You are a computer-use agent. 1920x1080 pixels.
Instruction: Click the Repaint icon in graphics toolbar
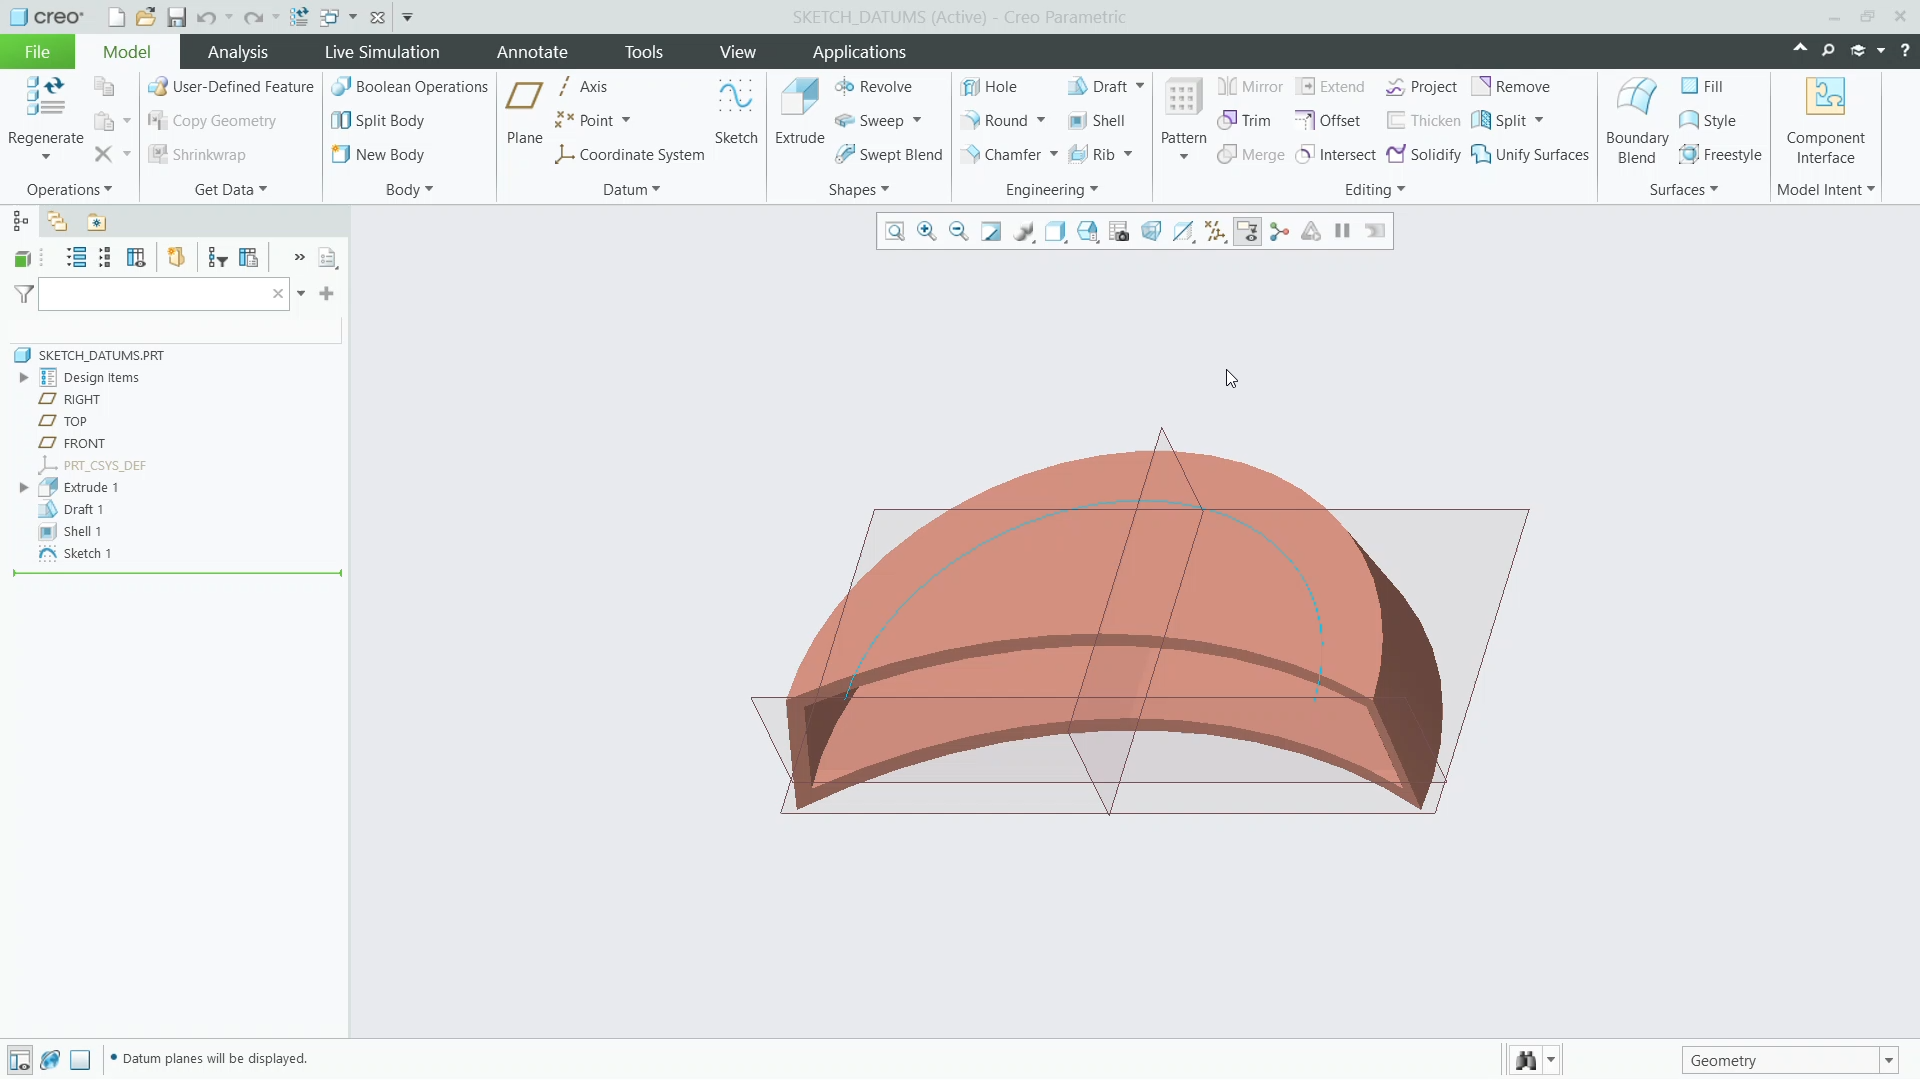click(x=991, y=232)
